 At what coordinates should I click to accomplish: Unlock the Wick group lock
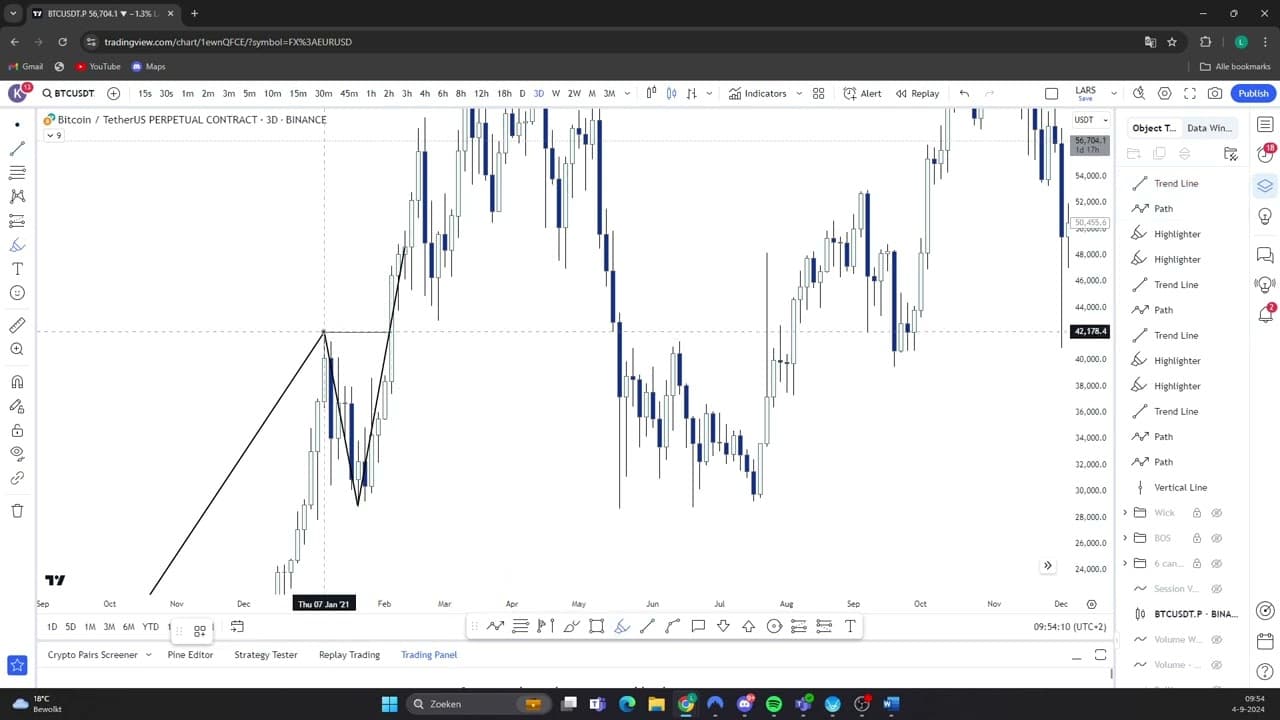point(1196,513)
